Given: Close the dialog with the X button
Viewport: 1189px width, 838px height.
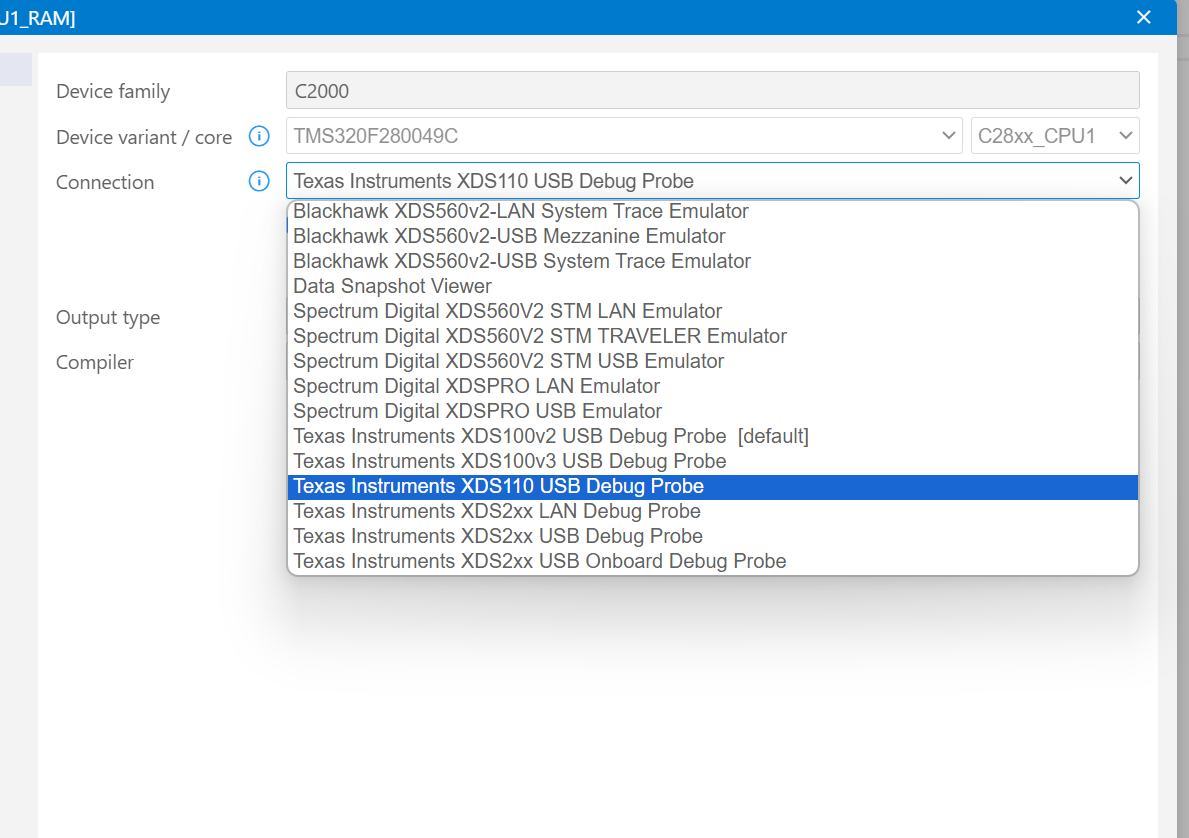Looking at the screenshot, I should [x=1144, y=17].
